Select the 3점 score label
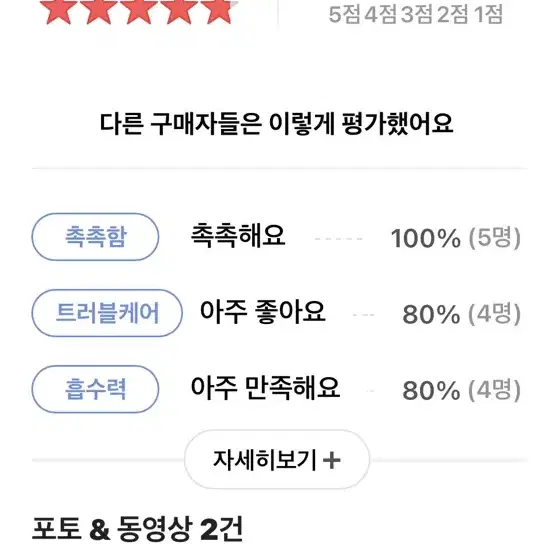554x554 pixels. pos(417,14)
